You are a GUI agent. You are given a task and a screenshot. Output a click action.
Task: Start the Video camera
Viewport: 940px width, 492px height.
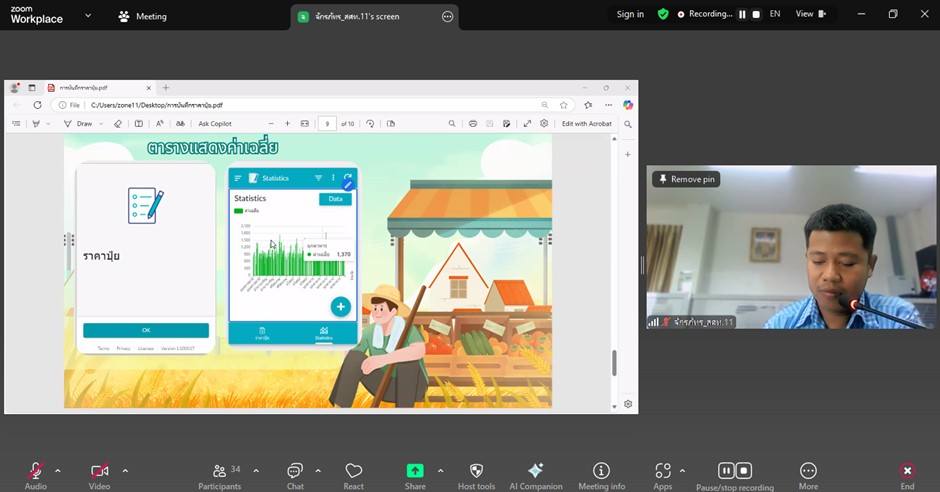[100, 471]
